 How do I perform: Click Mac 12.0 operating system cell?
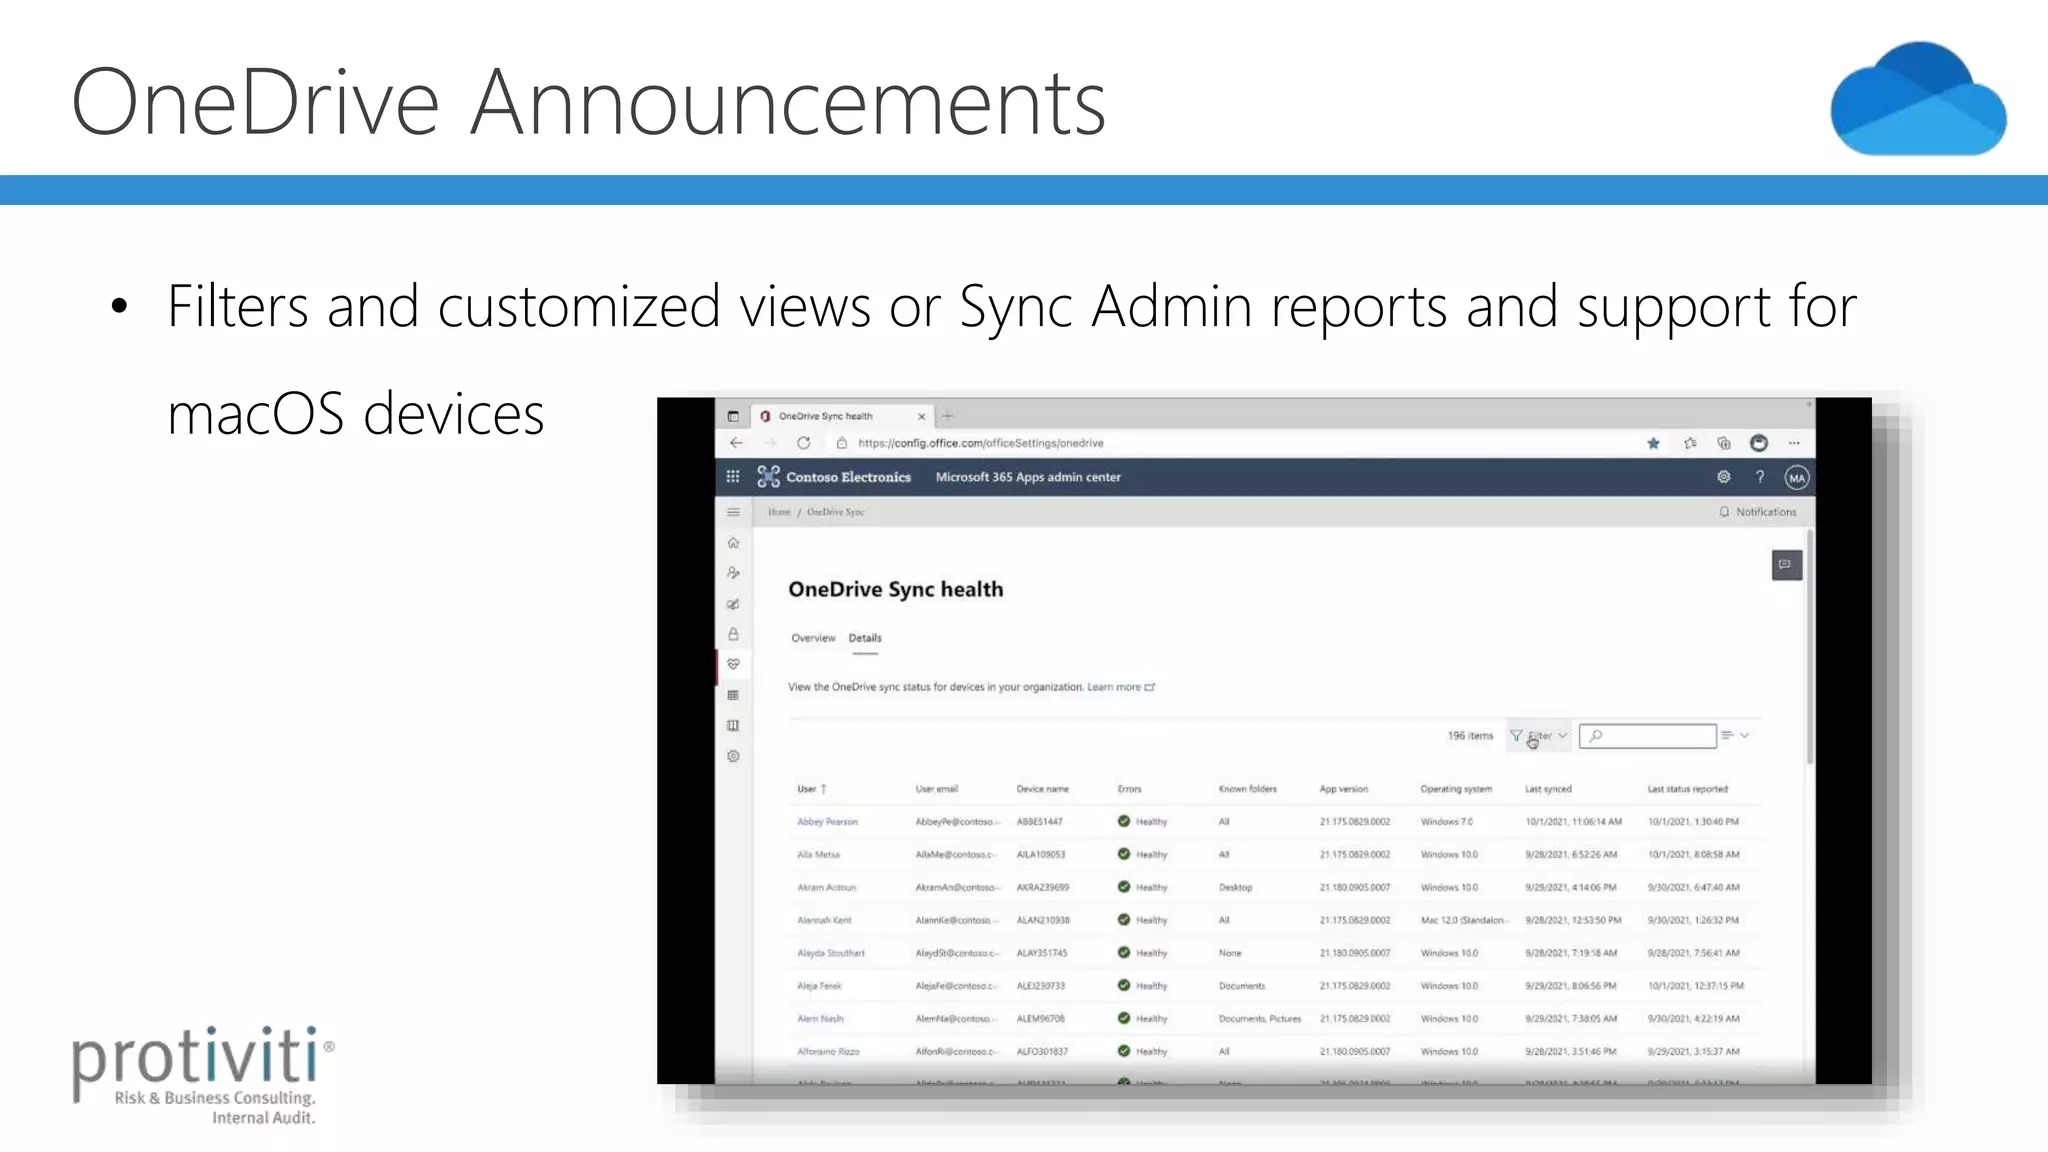pos(1463,920)
